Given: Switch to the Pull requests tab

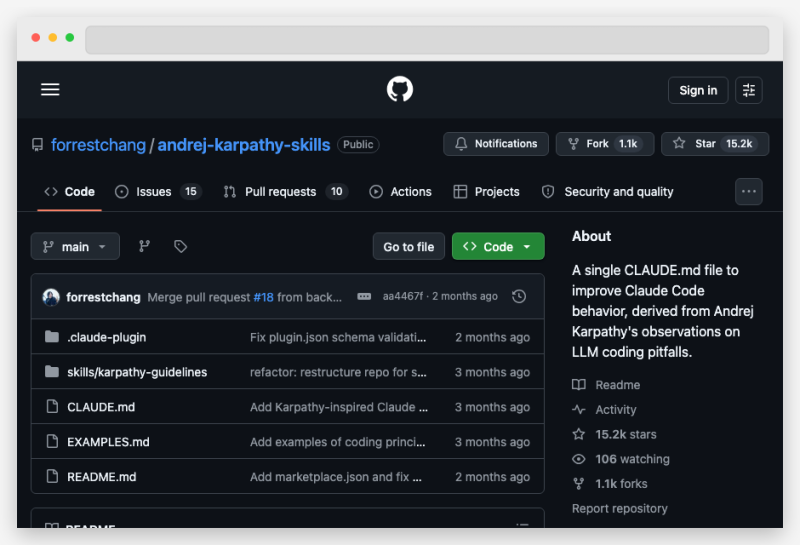Looking at the screenshot, I should pos(284,192).
